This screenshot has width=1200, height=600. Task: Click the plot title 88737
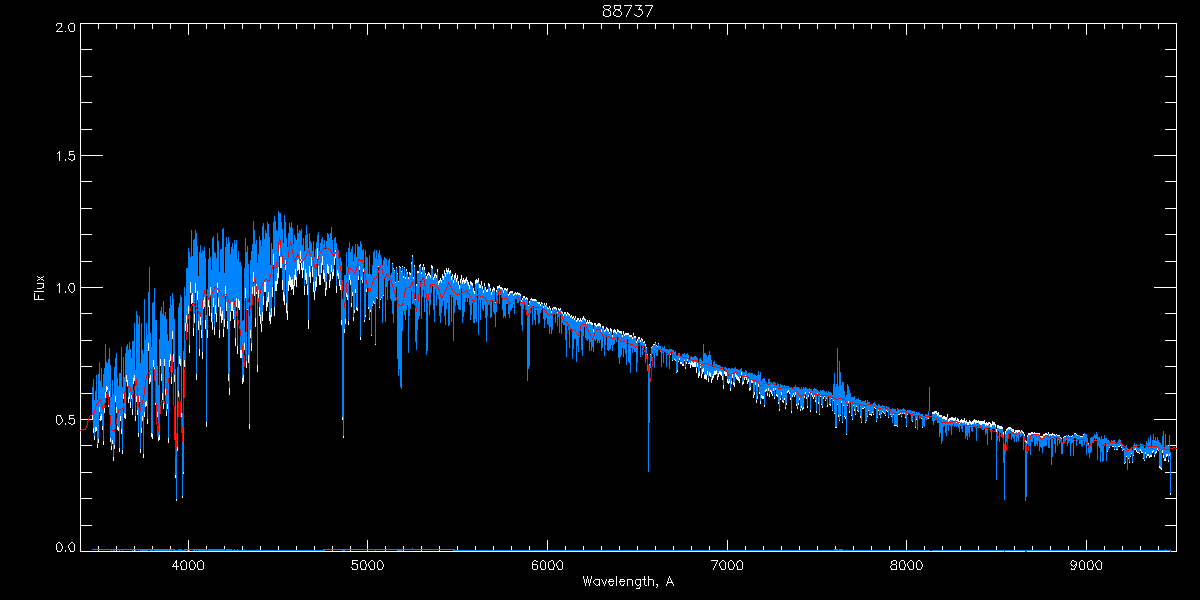click(x=627, y=10)
